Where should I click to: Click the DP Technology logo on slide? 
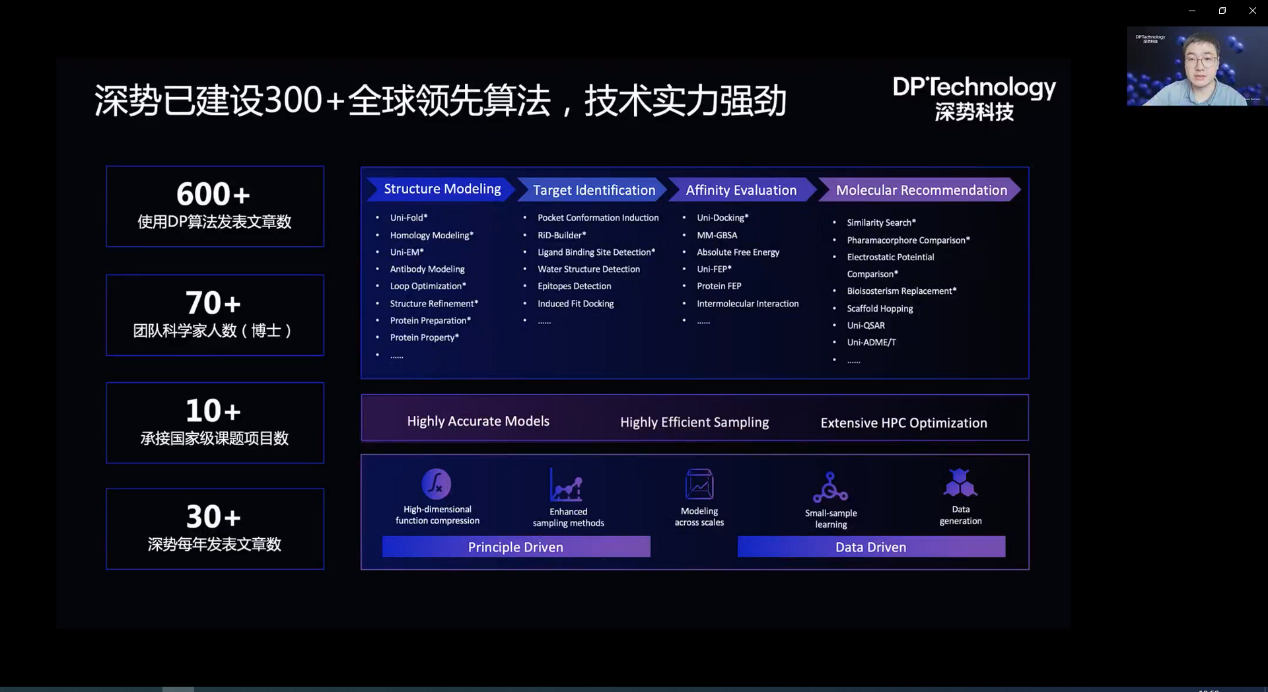[x=974, y=98]
